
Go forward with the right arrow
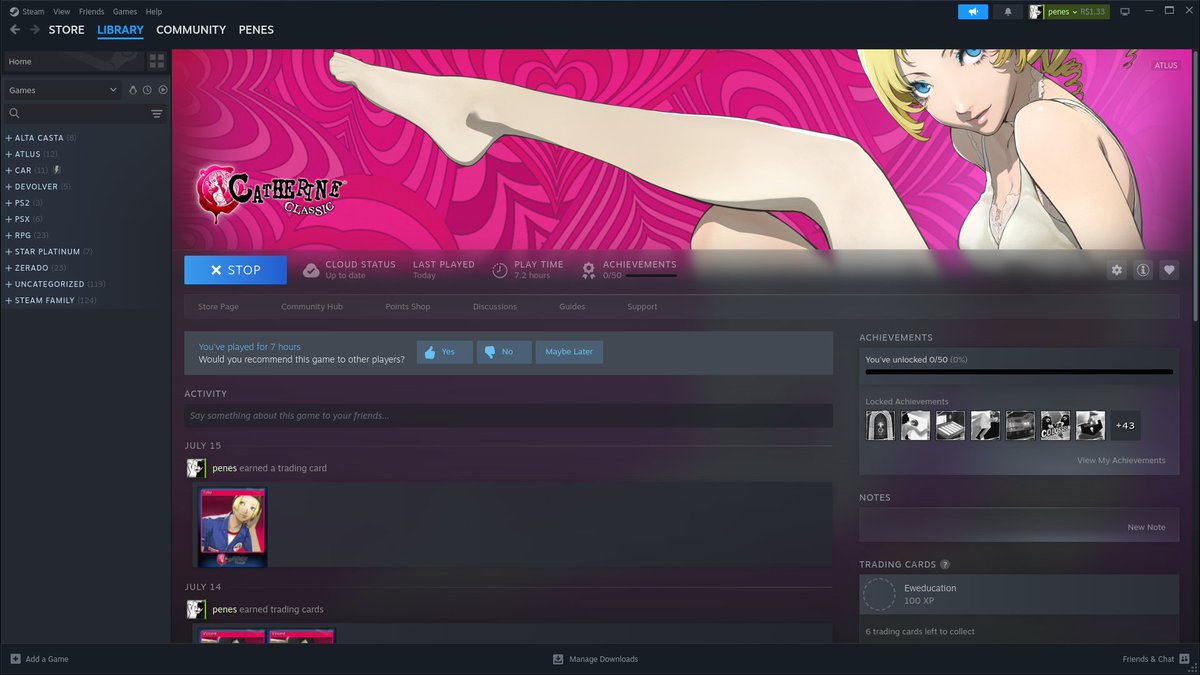click(35, 30)
